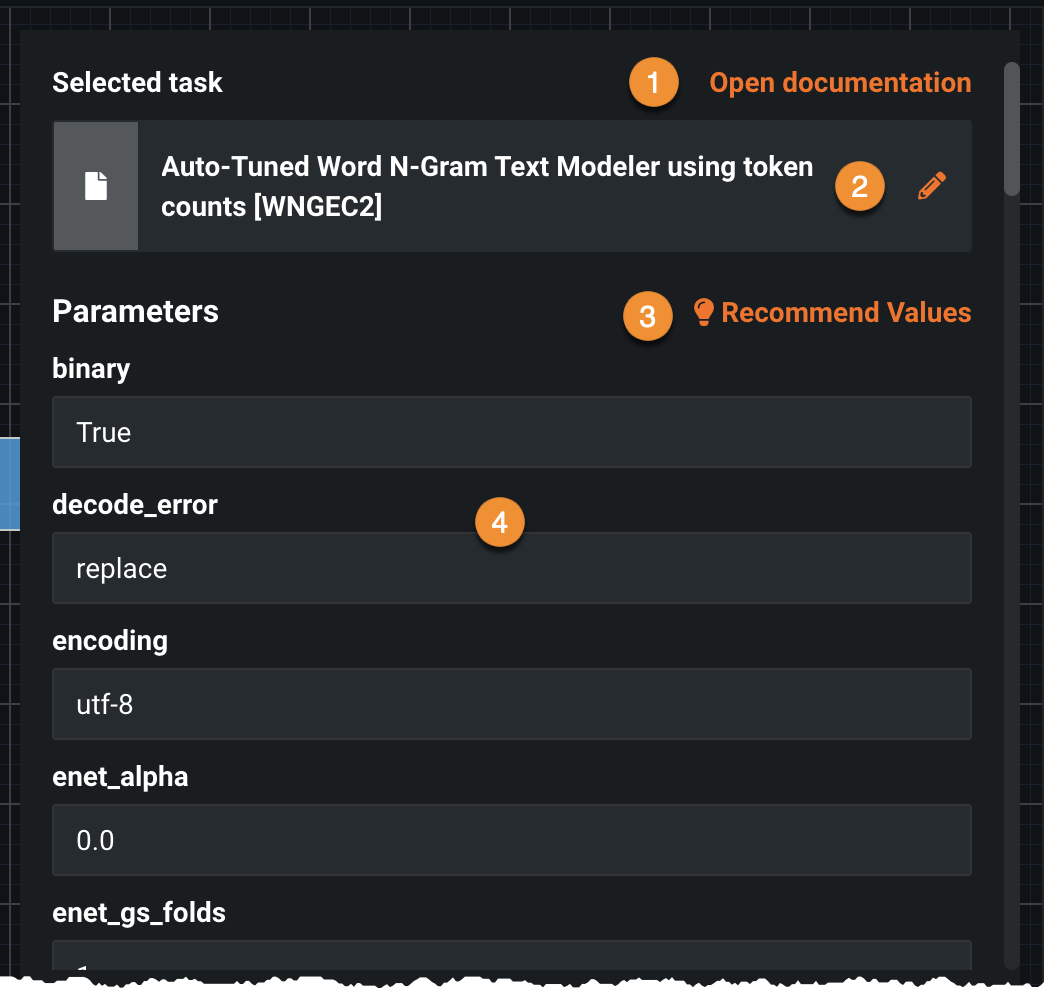Focus the encoding field showing utf-8
The image size is (1044, 988).
click(511, 704)
